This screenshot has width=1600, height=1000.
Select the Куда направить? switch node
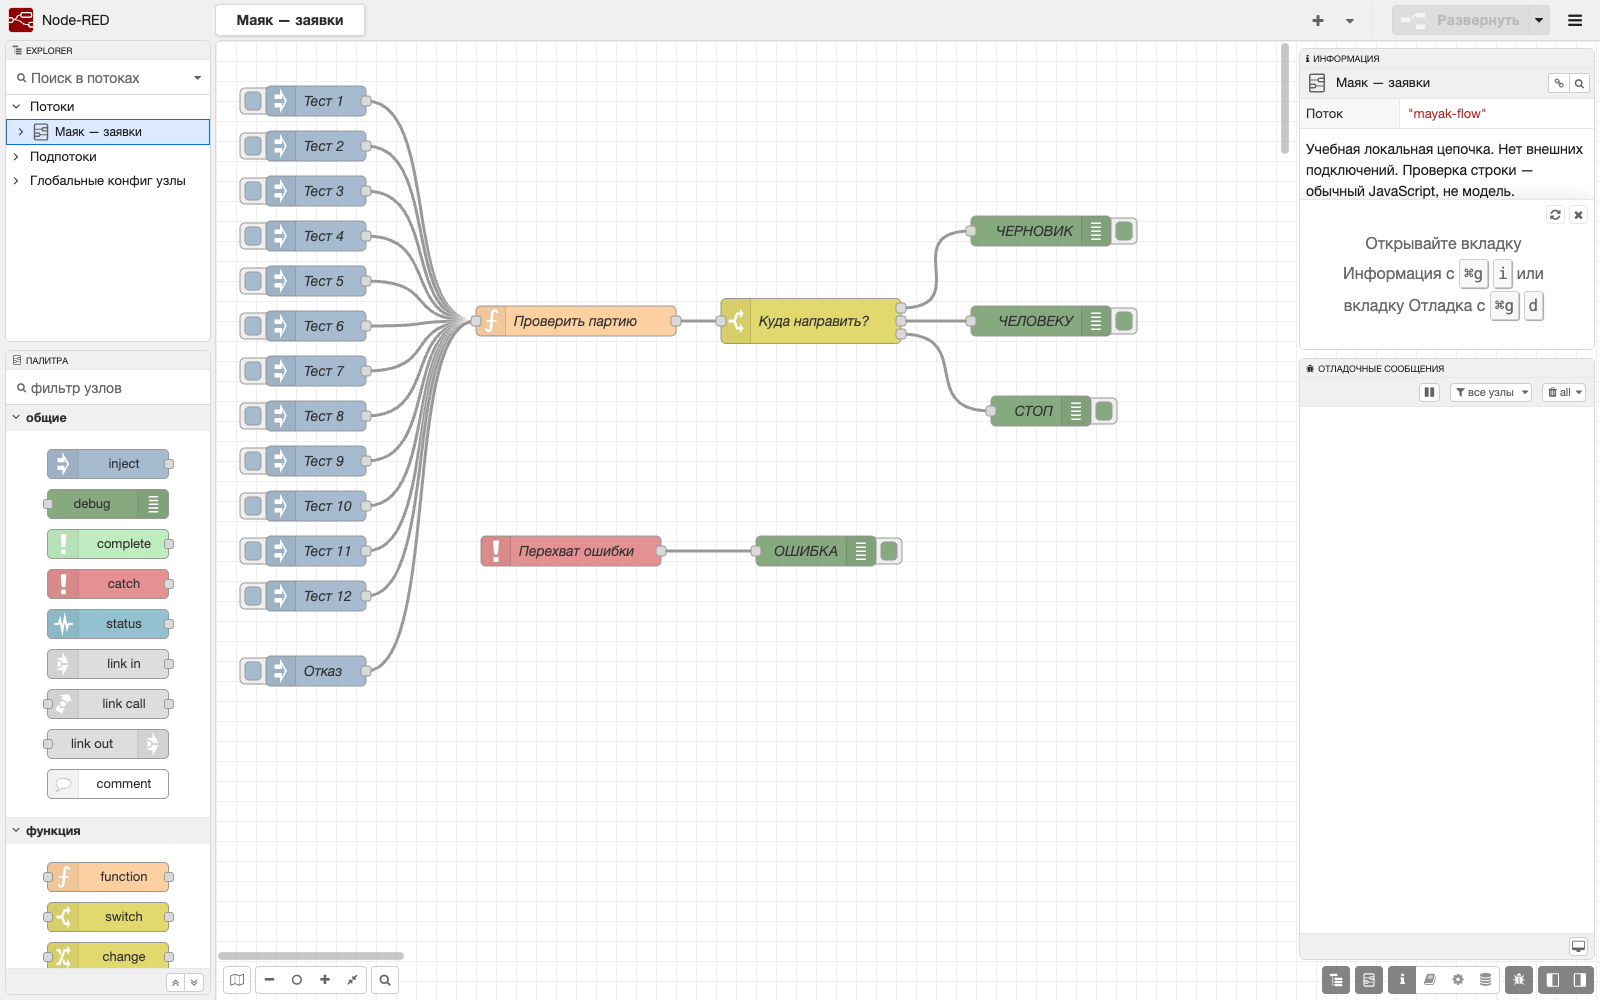click(811, 321)
